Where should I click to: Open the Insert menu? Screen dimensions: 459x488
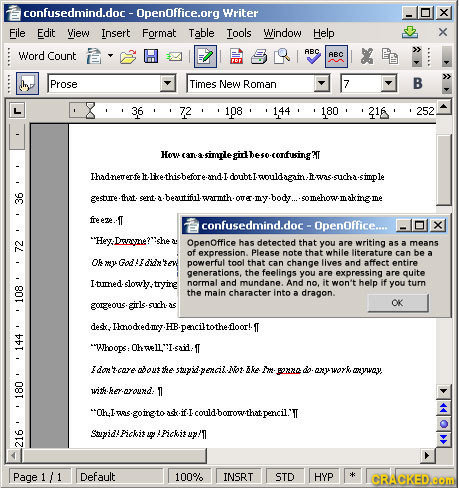click(x=116, y=33)
